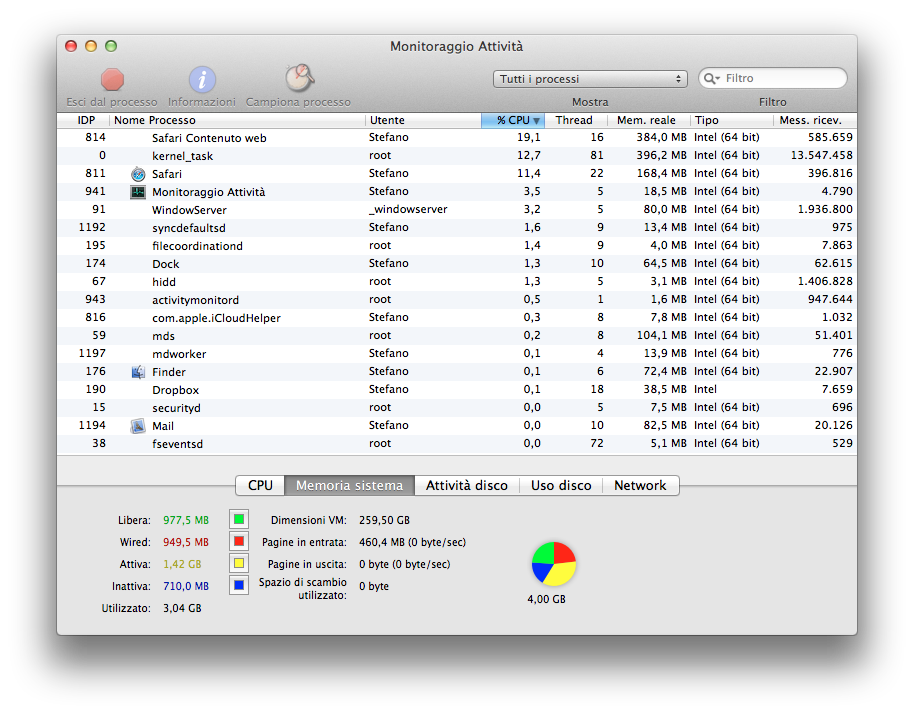914x714 pixels.
Task: Sort by Mem. reale column header
Action: pos(649,120)
